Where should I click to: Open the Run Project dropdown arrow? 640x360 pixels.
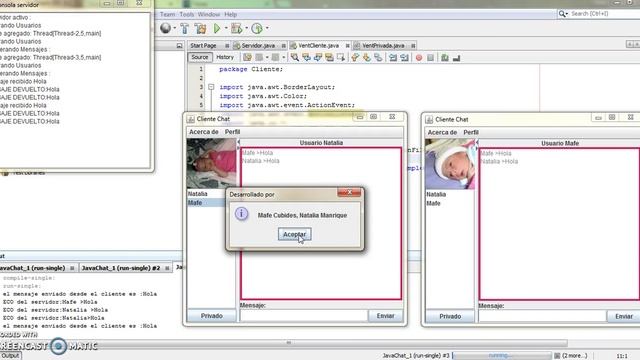[x=226, y=28]
